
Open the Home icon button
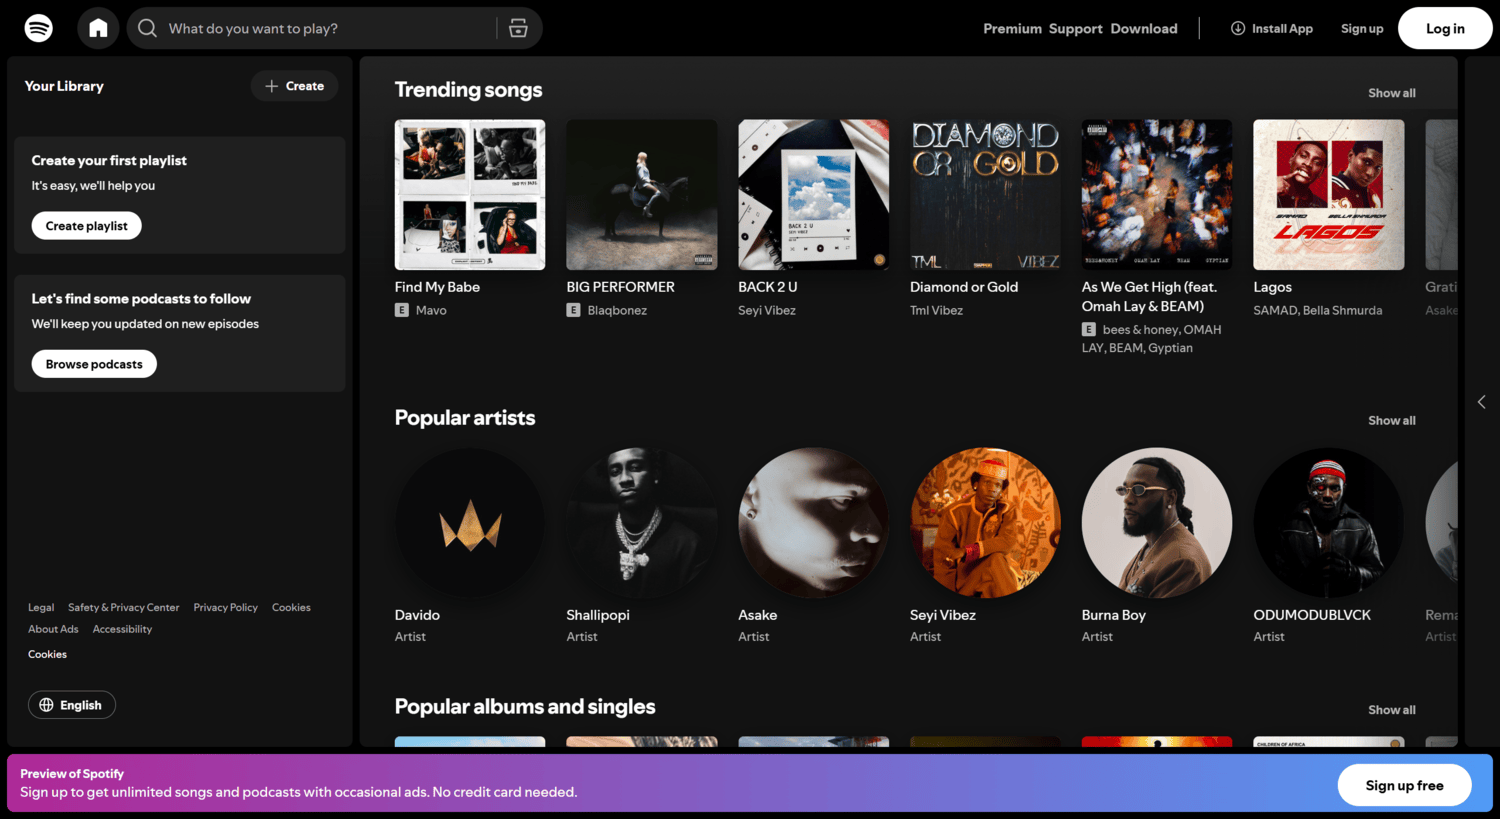98,28
